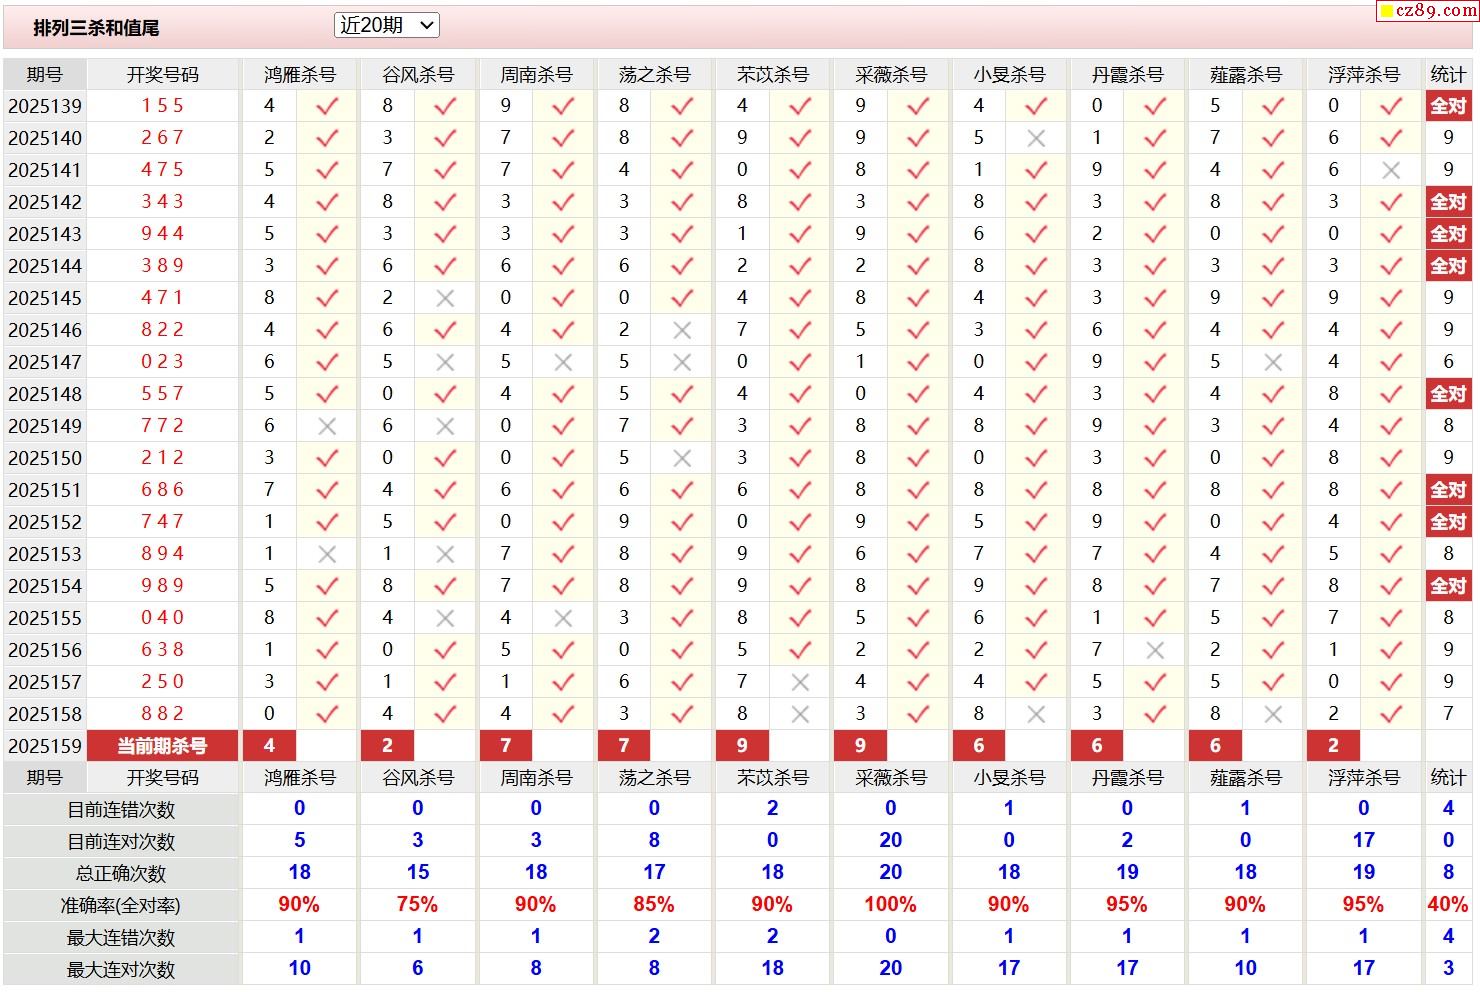Click the gray X in row 2025158 under 小旻杀号
The height and width of the screenshot is (992, 1480).
(1036, 714)
